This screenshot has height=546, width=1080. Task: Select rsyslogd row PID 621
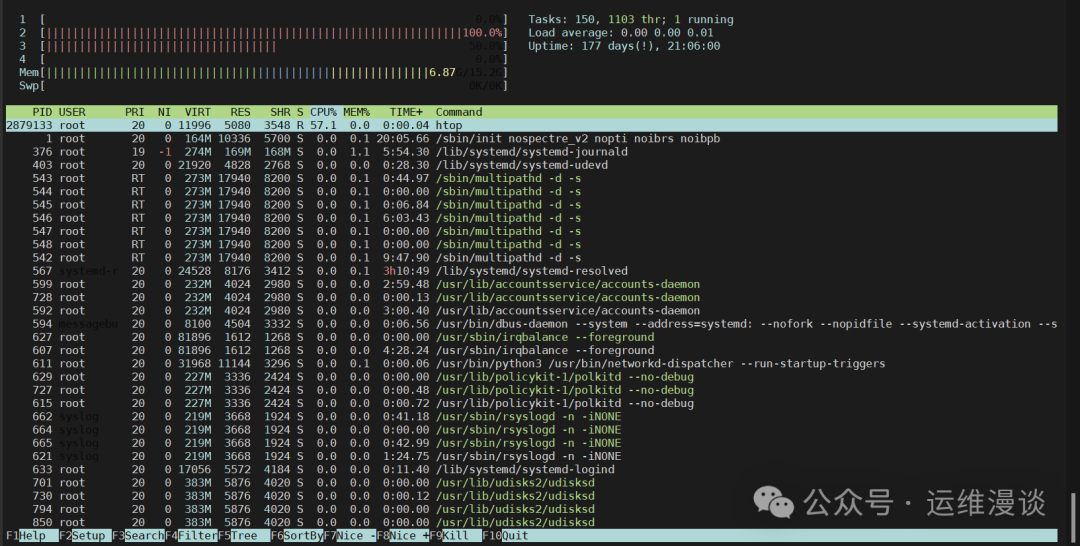(x=532, y=456)
